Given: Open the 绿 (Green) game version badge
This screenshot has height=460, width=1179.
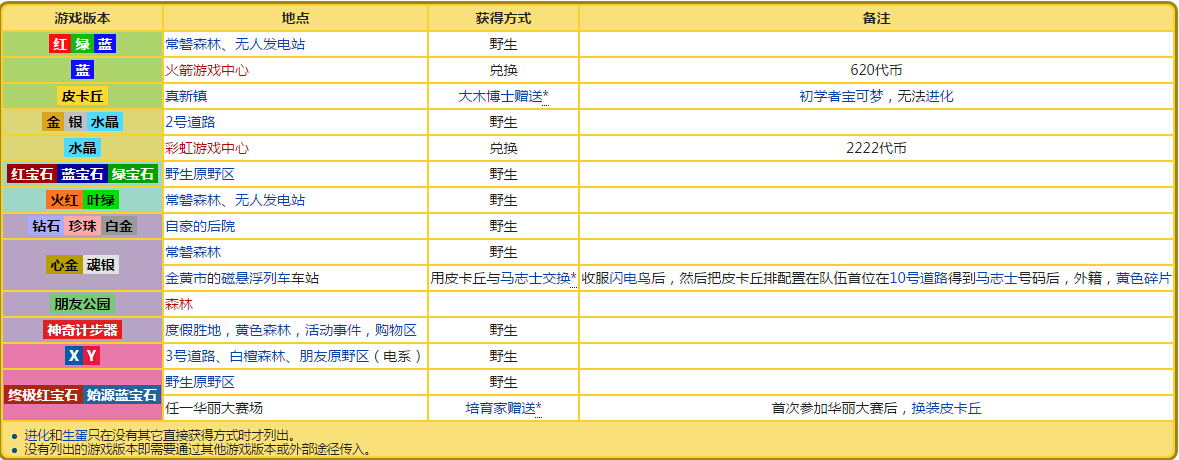Looking at the screenshot, I should (82, 44).
